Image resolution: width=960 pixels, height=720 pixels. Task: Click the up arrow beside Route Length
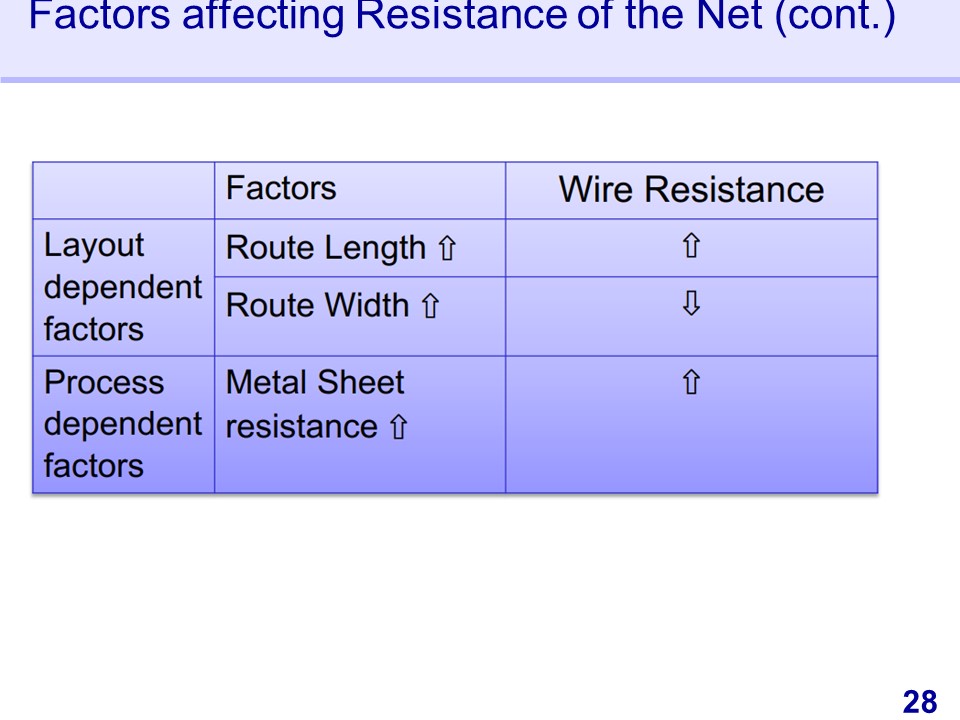click(447, 249)
